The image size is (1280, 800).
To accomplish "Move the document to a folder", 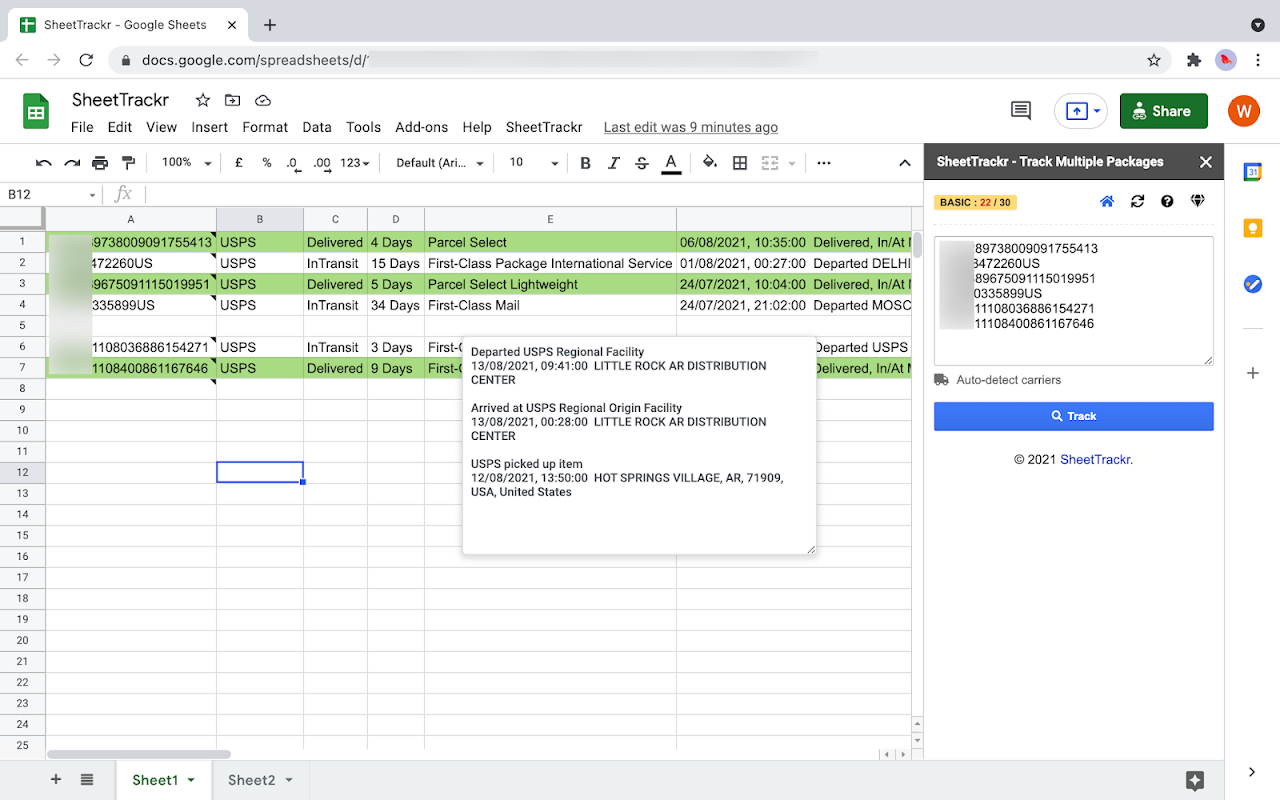I will click(x=232, y=100).
